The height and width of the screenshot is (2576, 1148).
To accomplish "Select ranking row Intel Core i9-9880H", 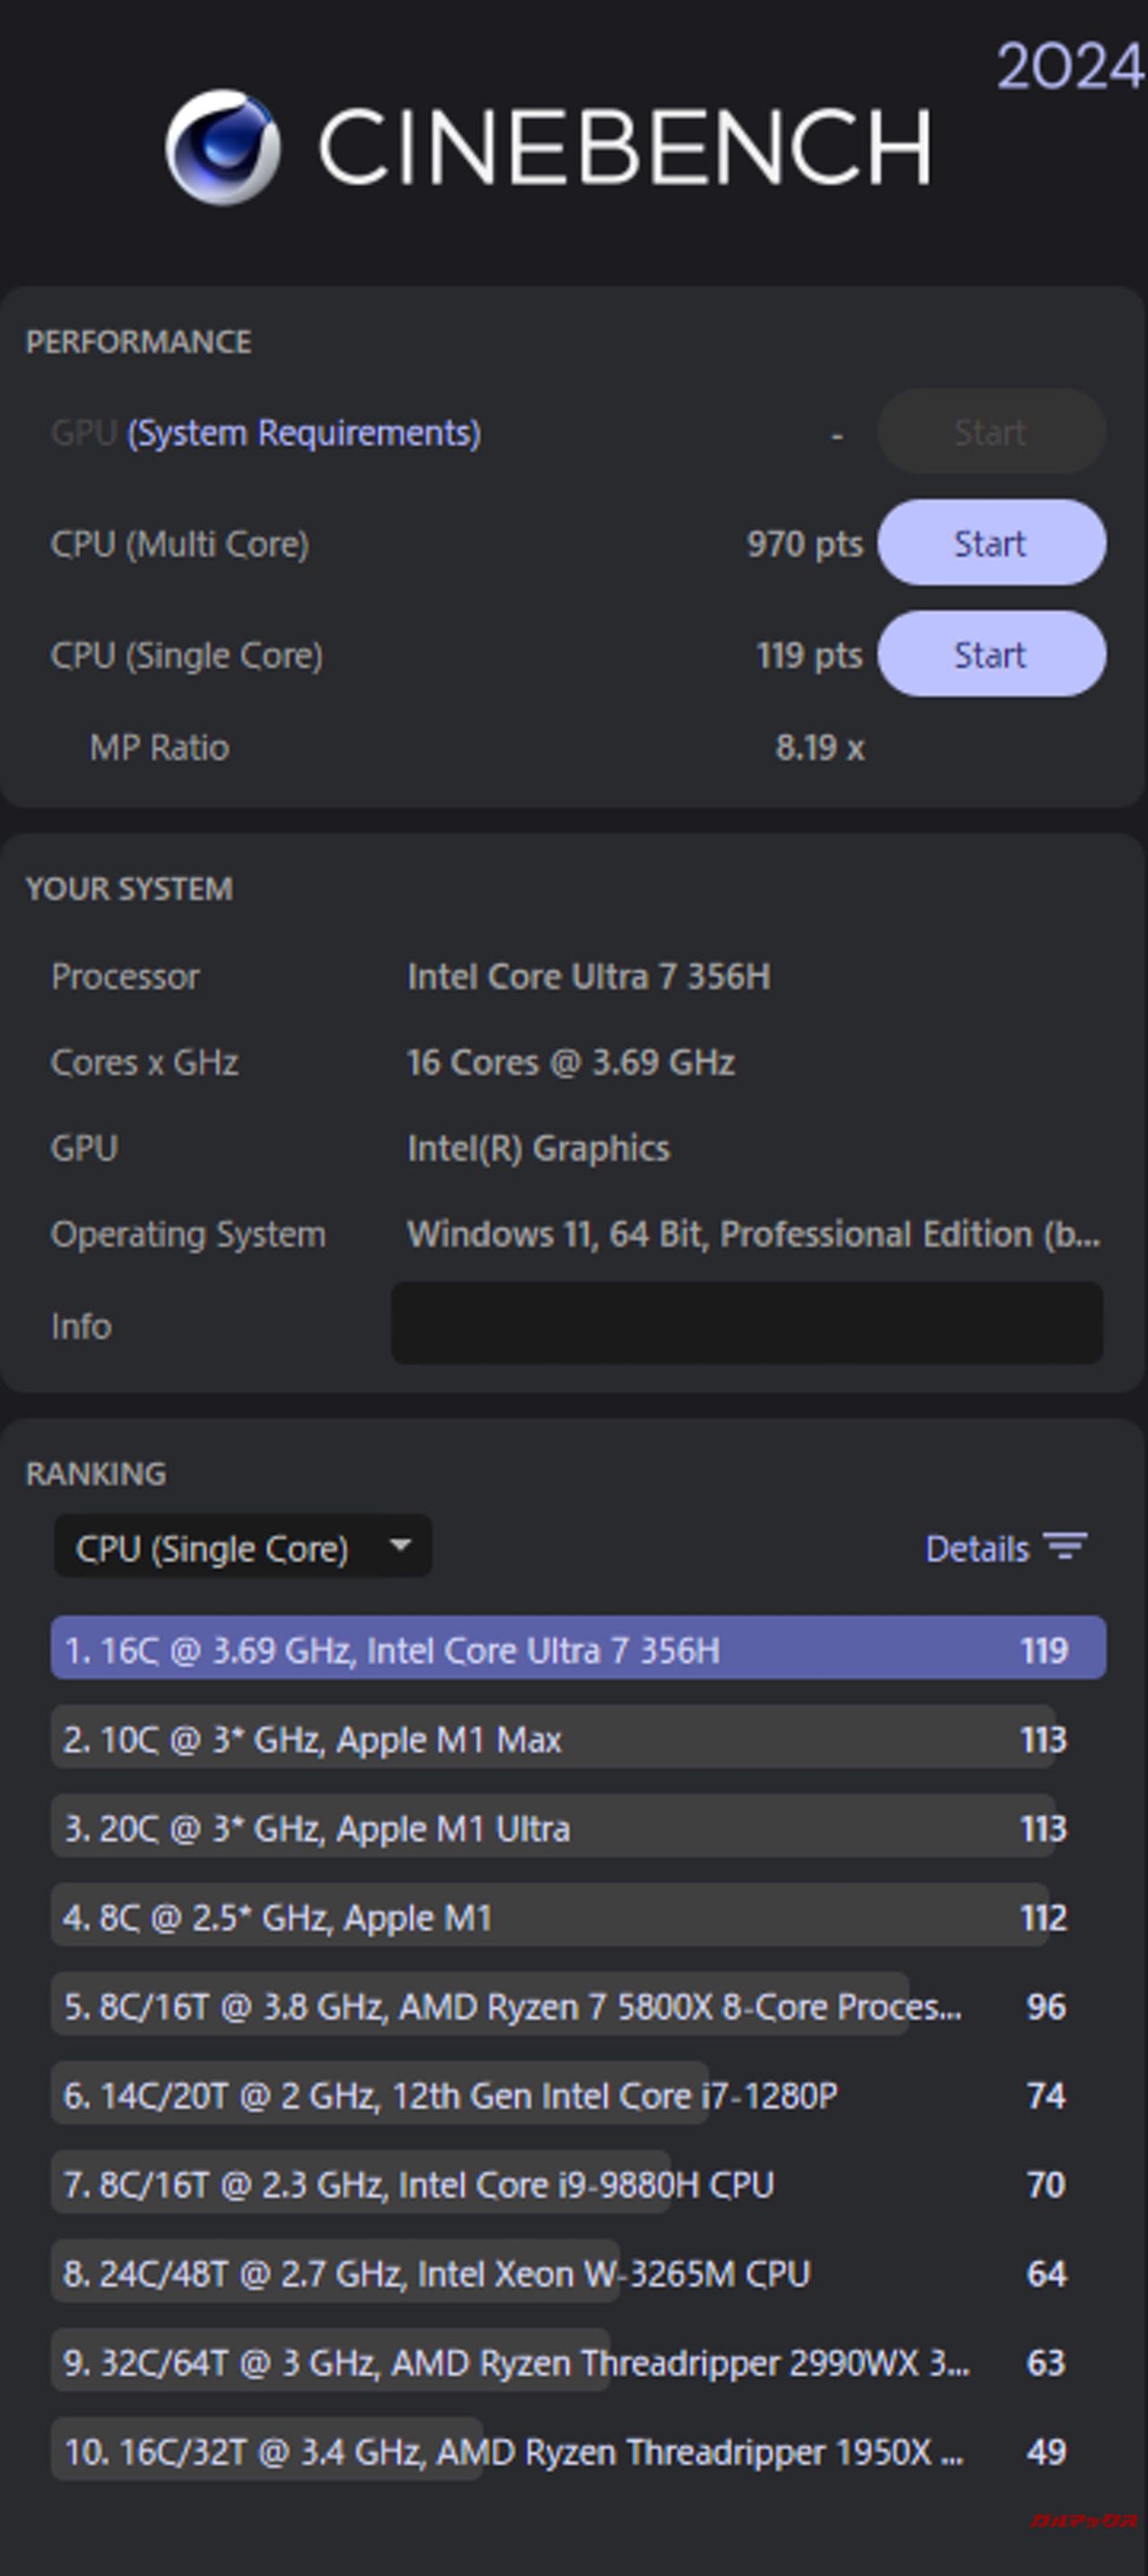I will coord(578,2183).
